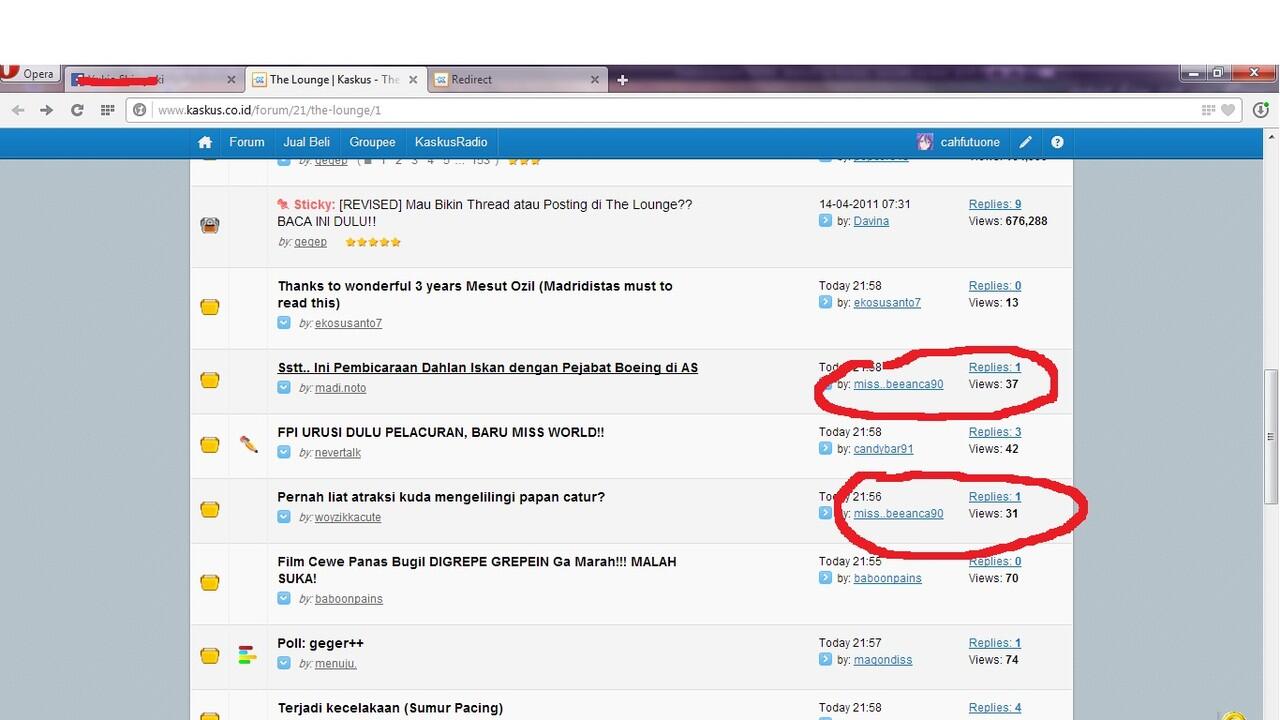This screenshot has height=720, width=1280.
Task: Open FPI URUSI DULU PELACURAN thread
Action: click(441, 433)
